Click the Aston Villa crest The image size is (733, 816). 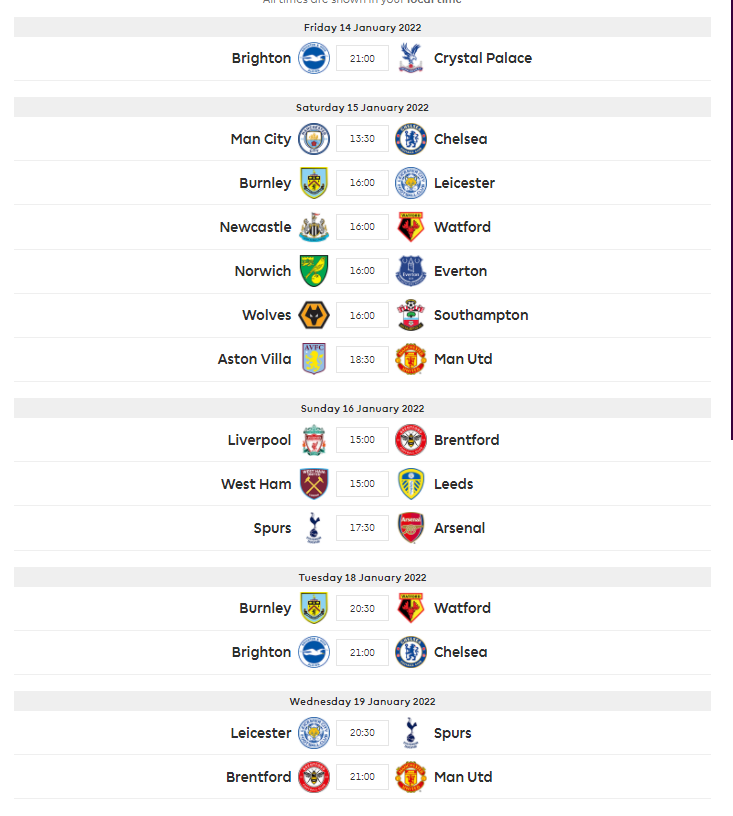(314, 359)
